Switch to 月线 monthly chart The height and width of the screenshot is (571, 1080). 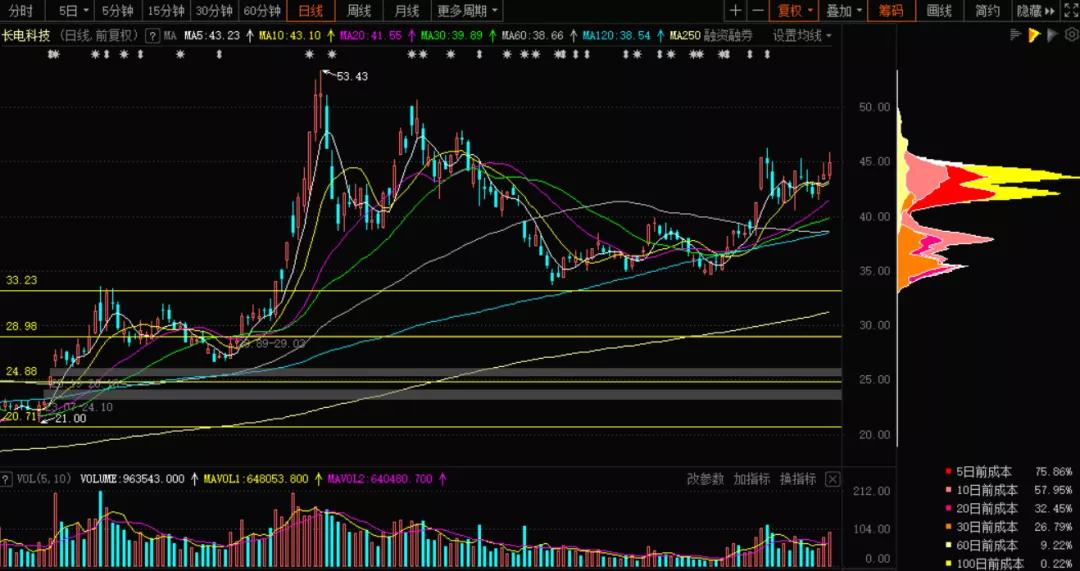(x=406, y=10)
